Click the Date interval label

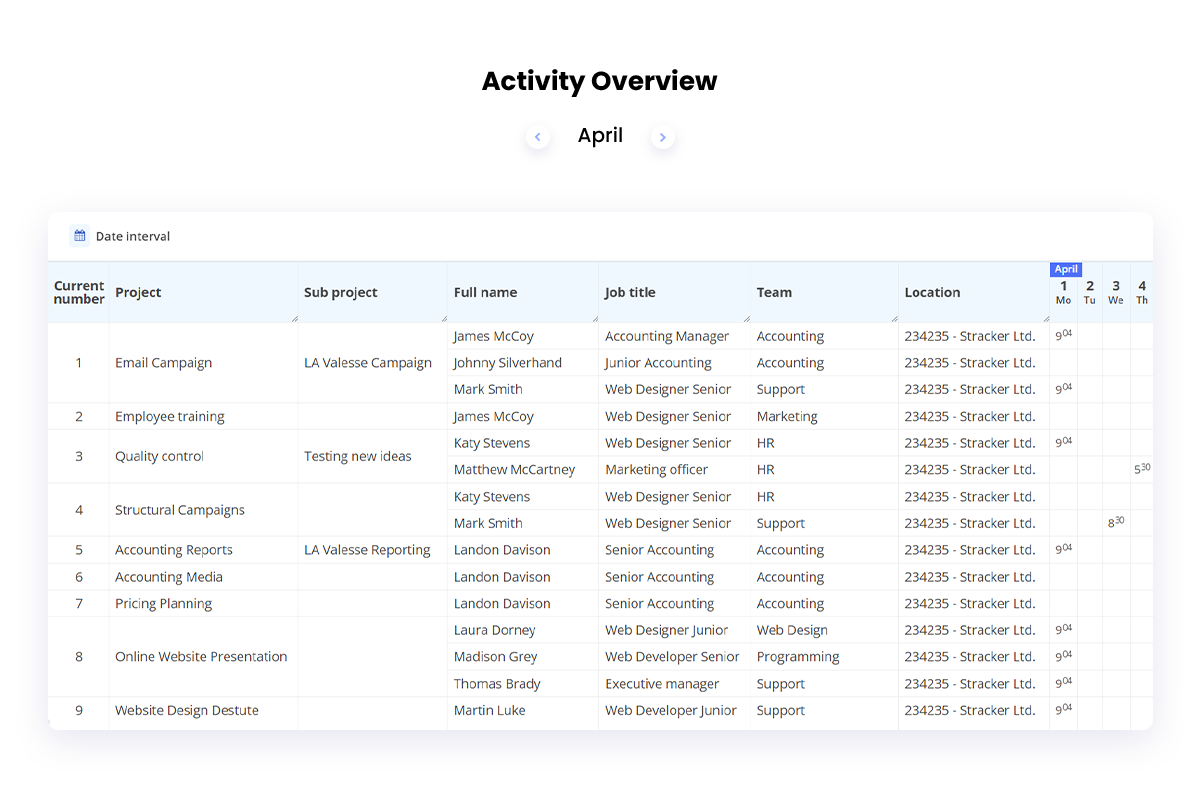point(133,236)
